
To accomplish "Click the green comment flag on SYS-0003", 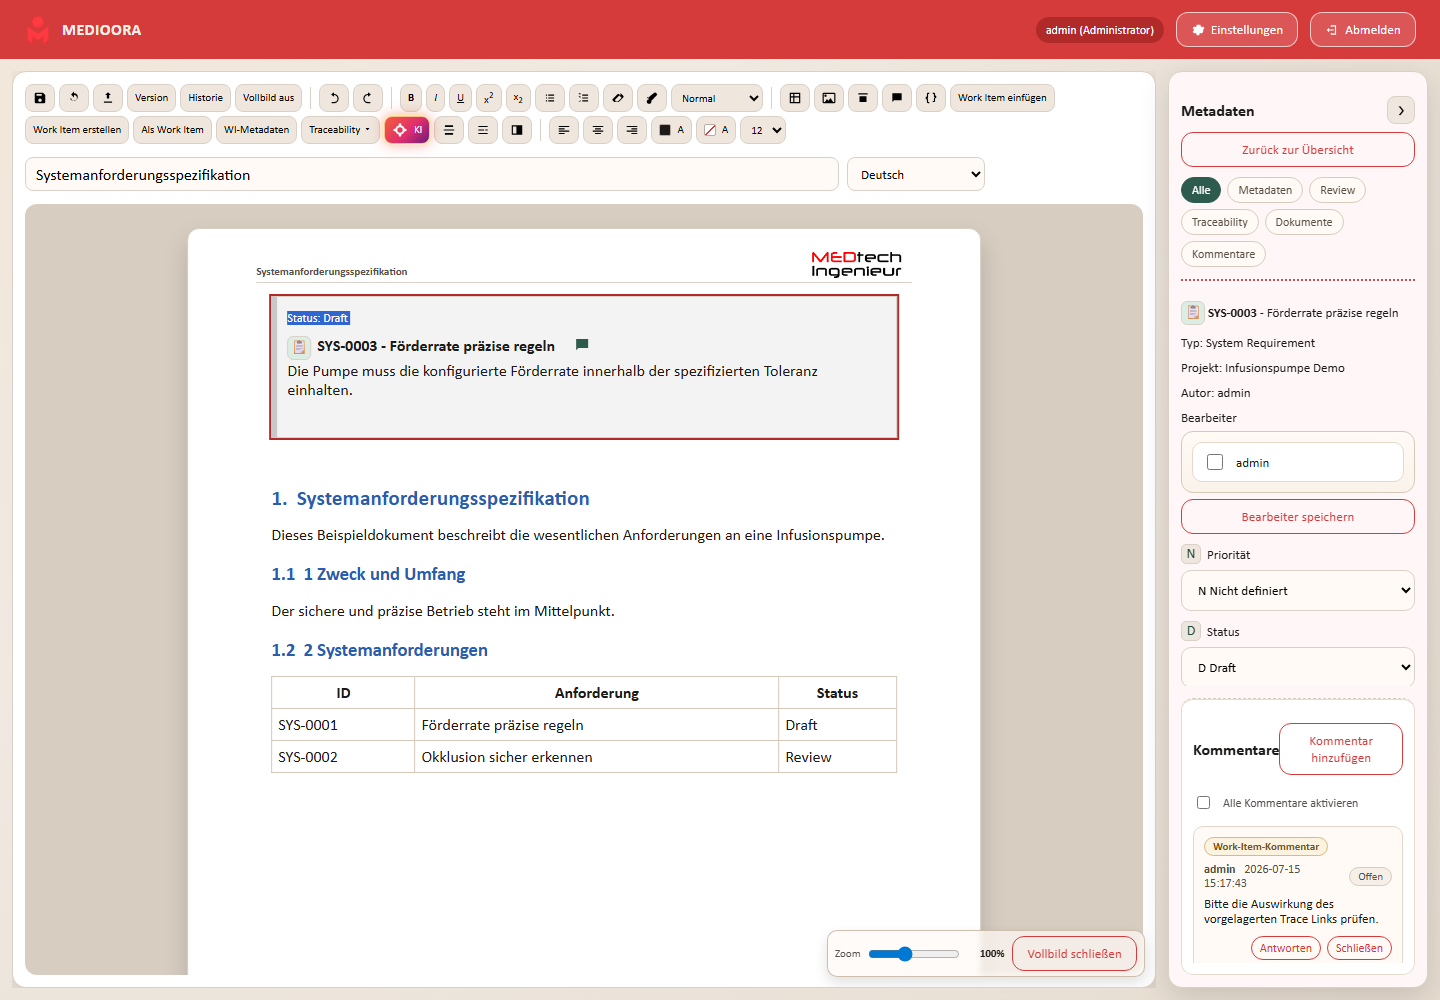I will click(582, 345).
